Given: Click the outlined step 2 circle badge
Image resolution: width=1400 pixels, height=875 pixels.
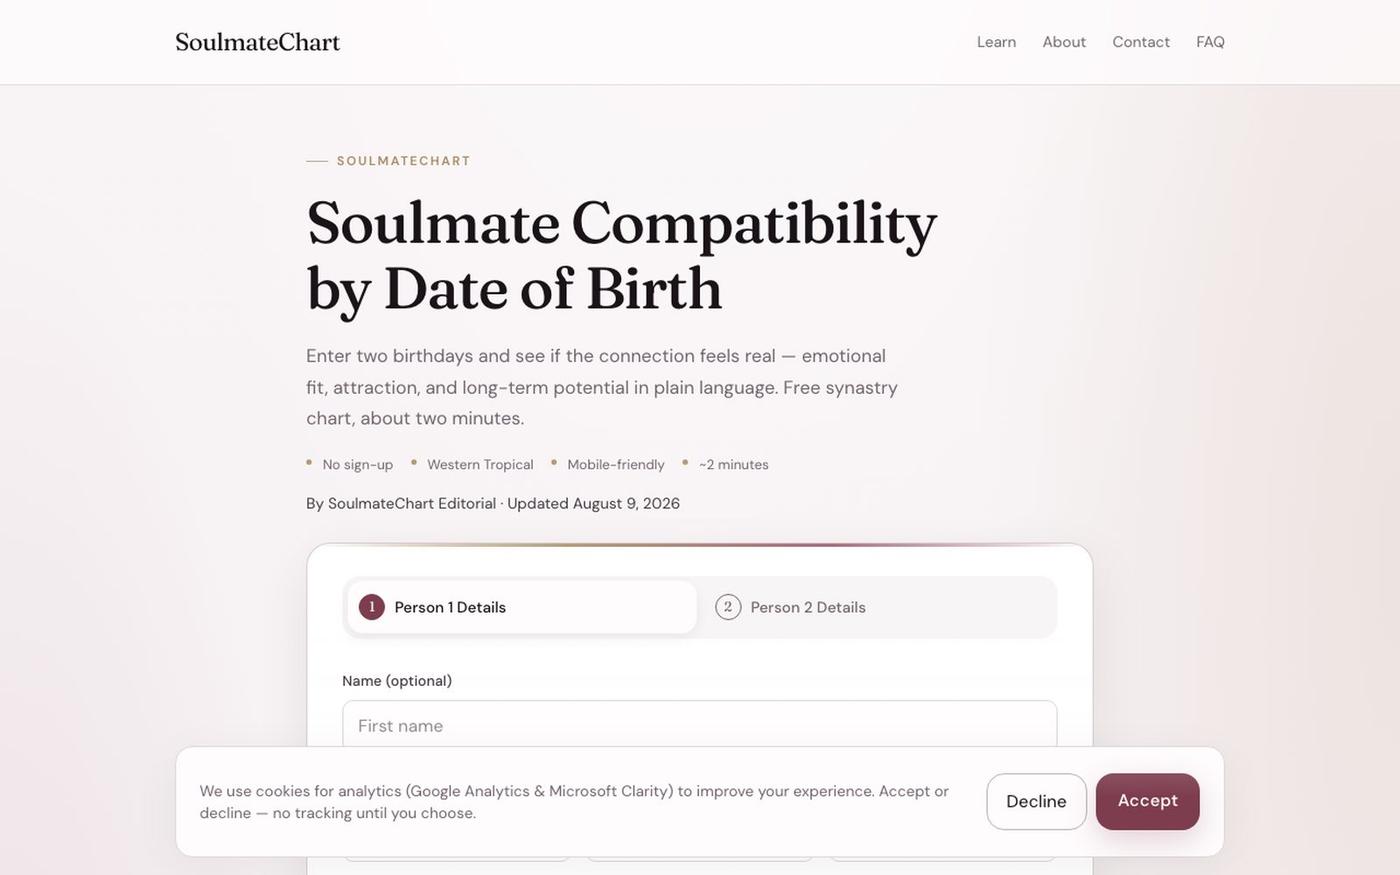Looking at the screenshot, I should tap(728, 607).
